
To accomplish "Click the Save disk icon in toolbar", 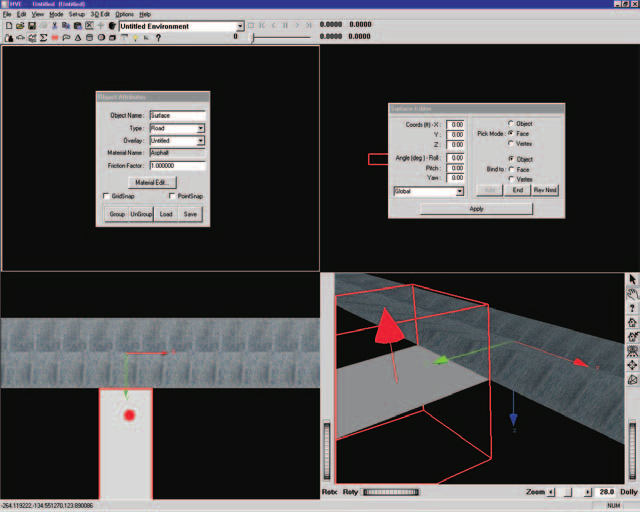I will pyautogui.click(x=31, y=26).
